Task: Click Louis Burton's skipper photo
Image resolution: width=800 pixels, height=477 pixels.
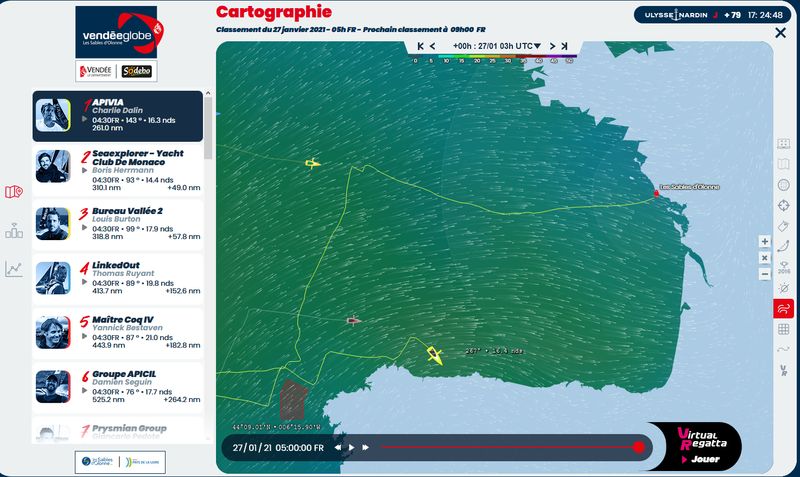Action: 53,223
